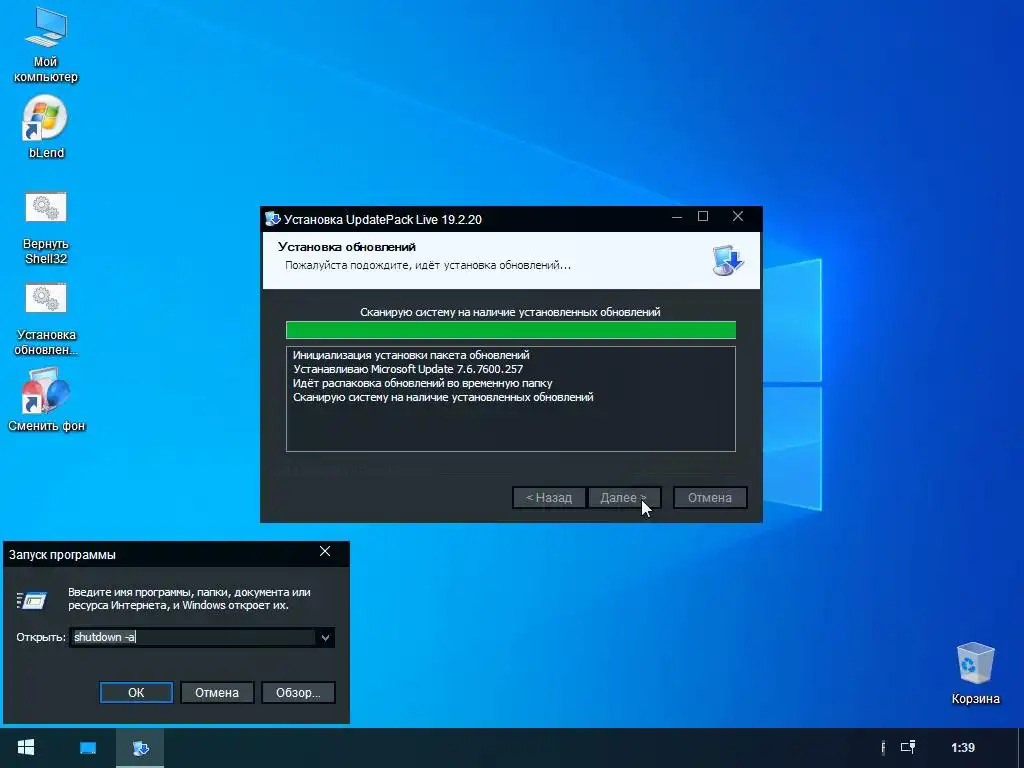1024x768 pixels.
Task: Click the Run dialog program icon
Action: [x=32, y=599]
